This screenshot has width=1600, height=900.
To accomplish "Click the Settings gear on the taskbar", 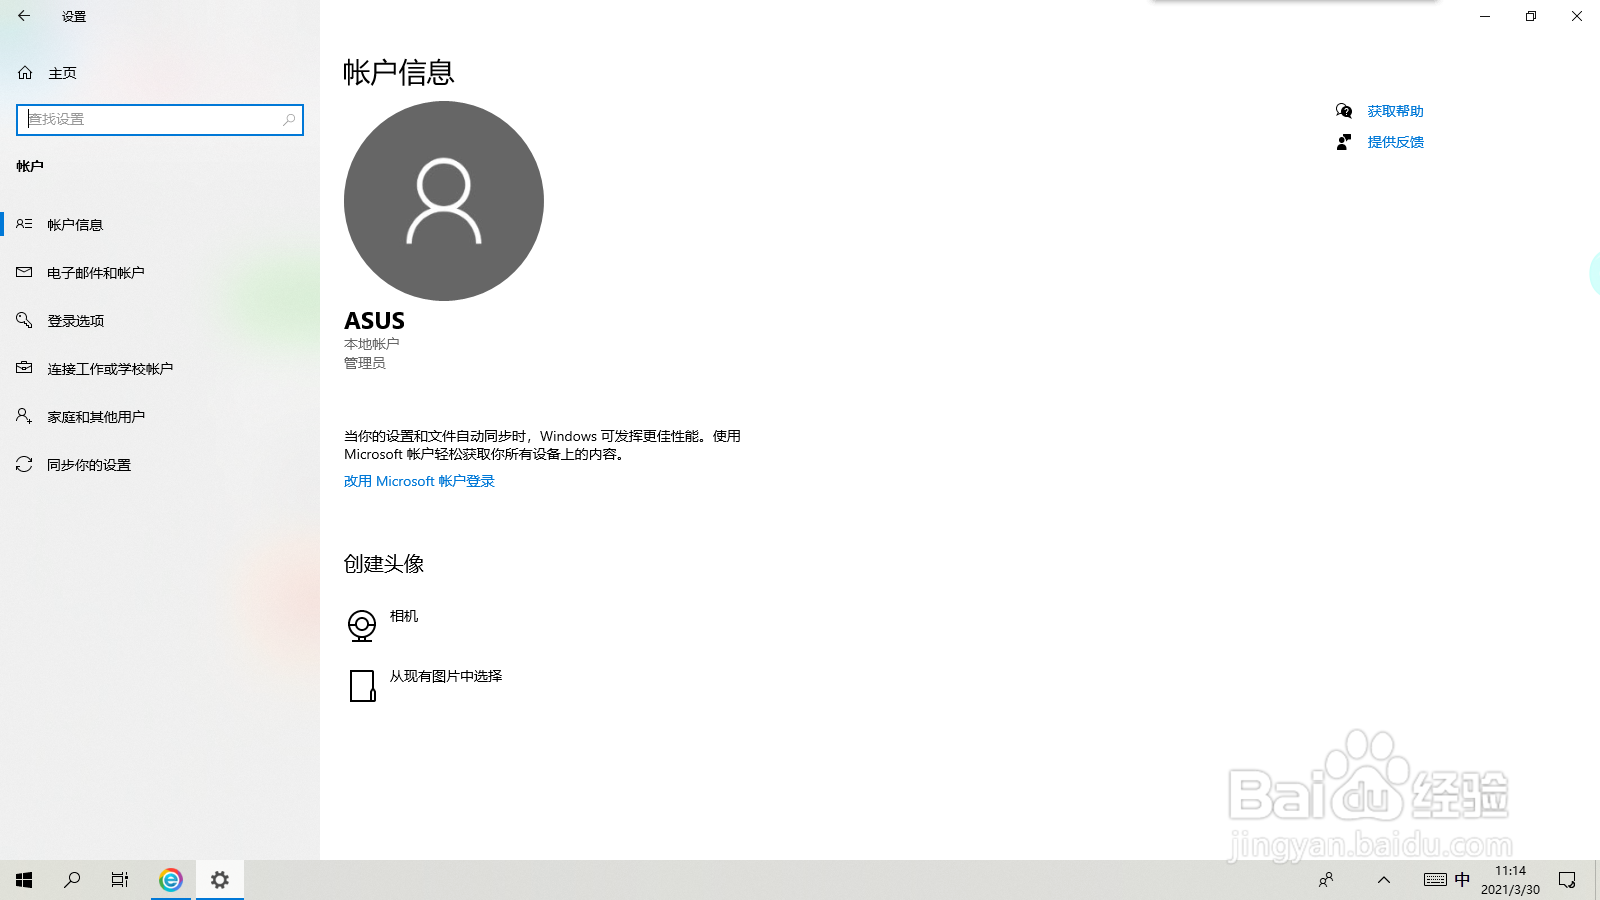I will [x=220, y=880].
